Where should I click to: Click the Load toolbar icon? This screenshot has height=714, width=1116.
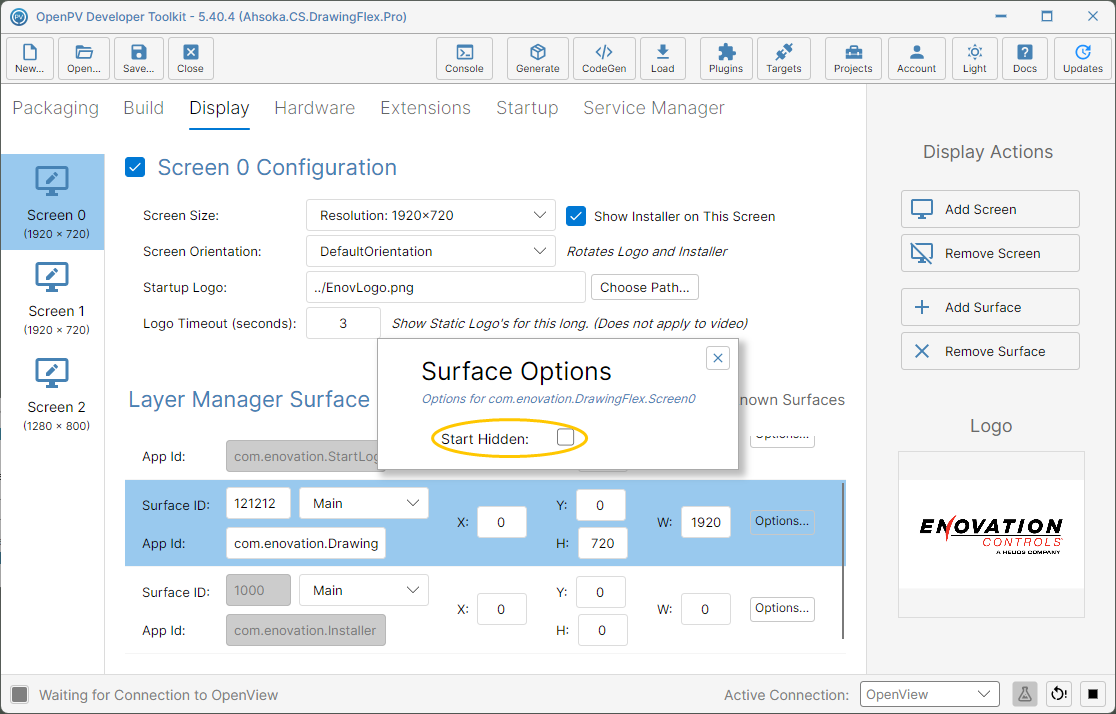663,58
